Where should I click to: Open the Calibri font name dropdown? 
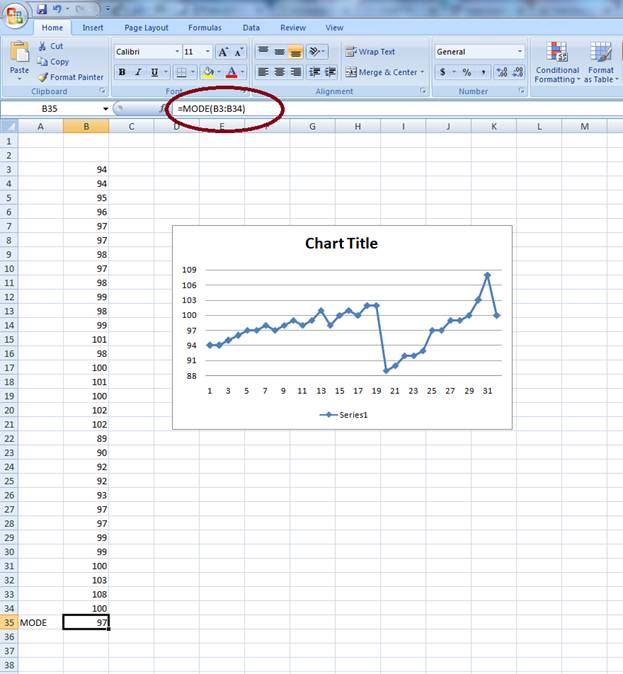click(177, 52)
